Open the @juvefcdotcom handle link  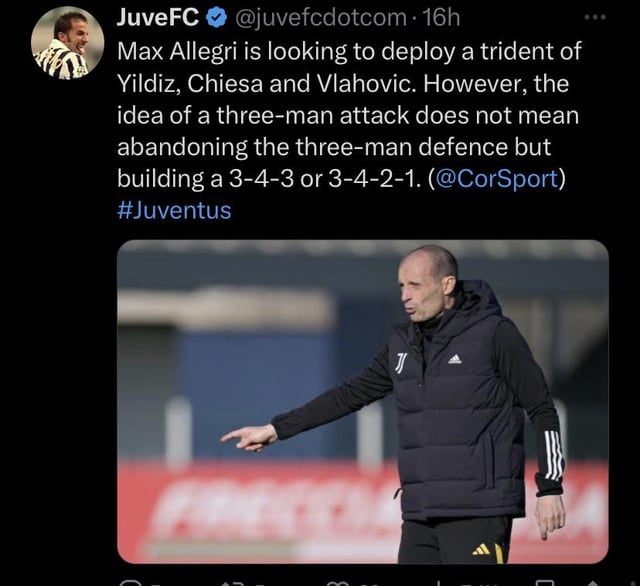(x=318, y=18)
